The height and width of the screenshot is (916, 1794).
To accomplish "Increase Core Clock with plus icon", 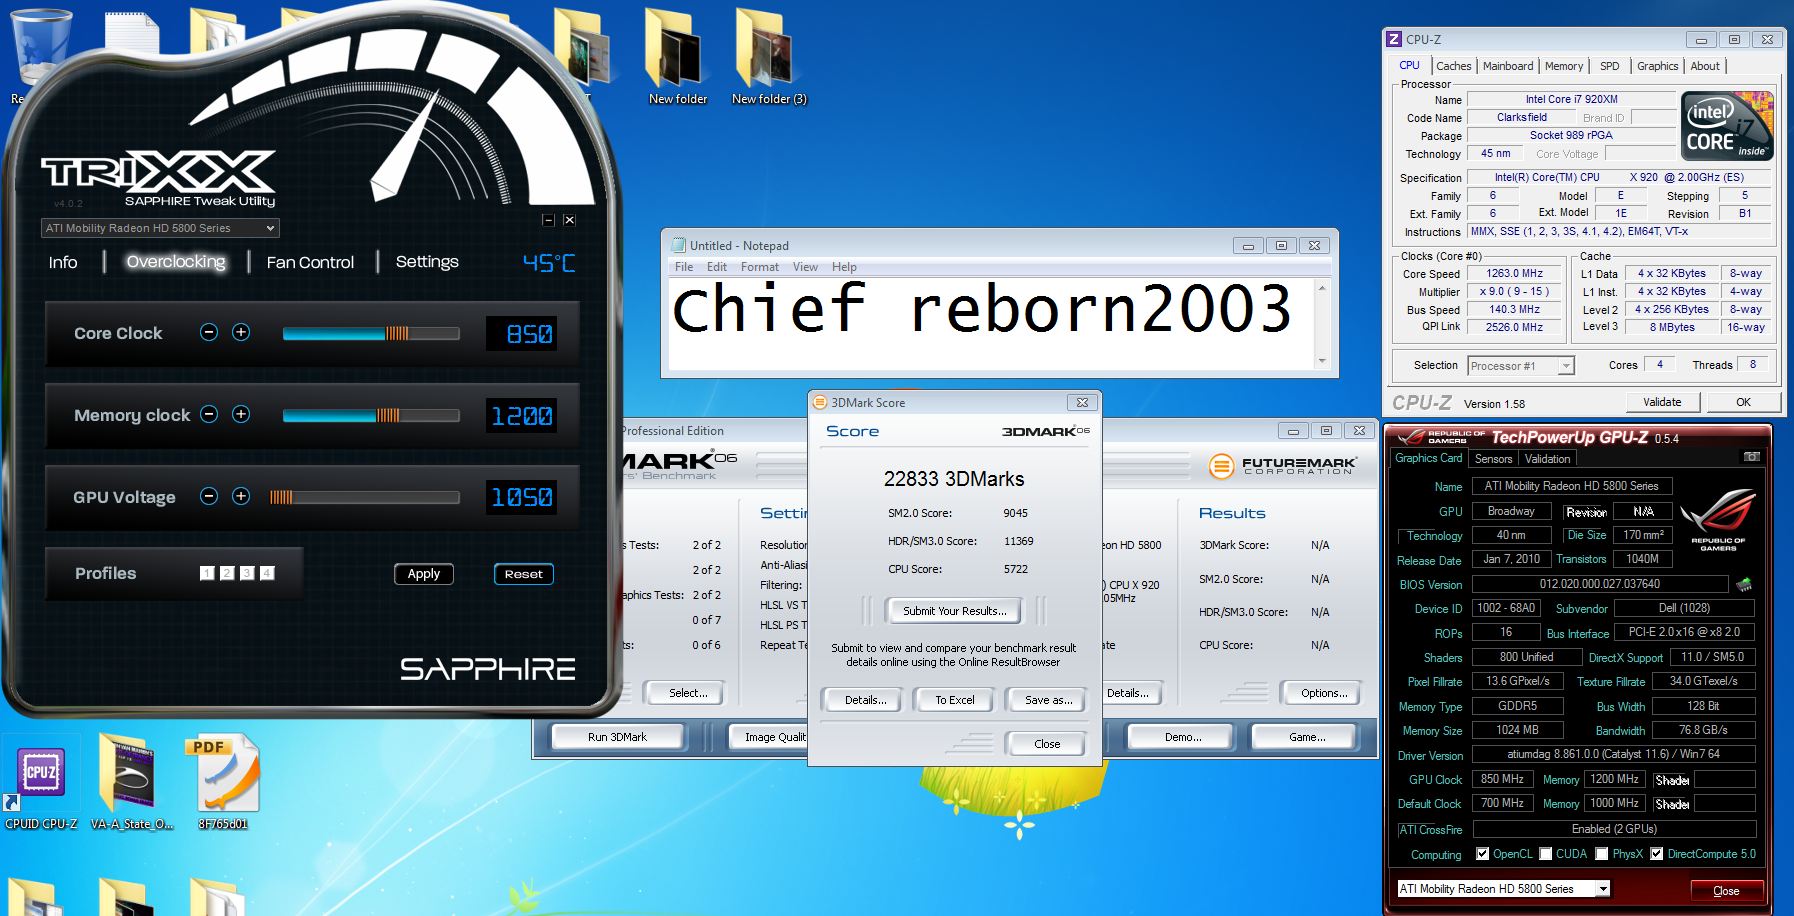I will click(241, 332).
